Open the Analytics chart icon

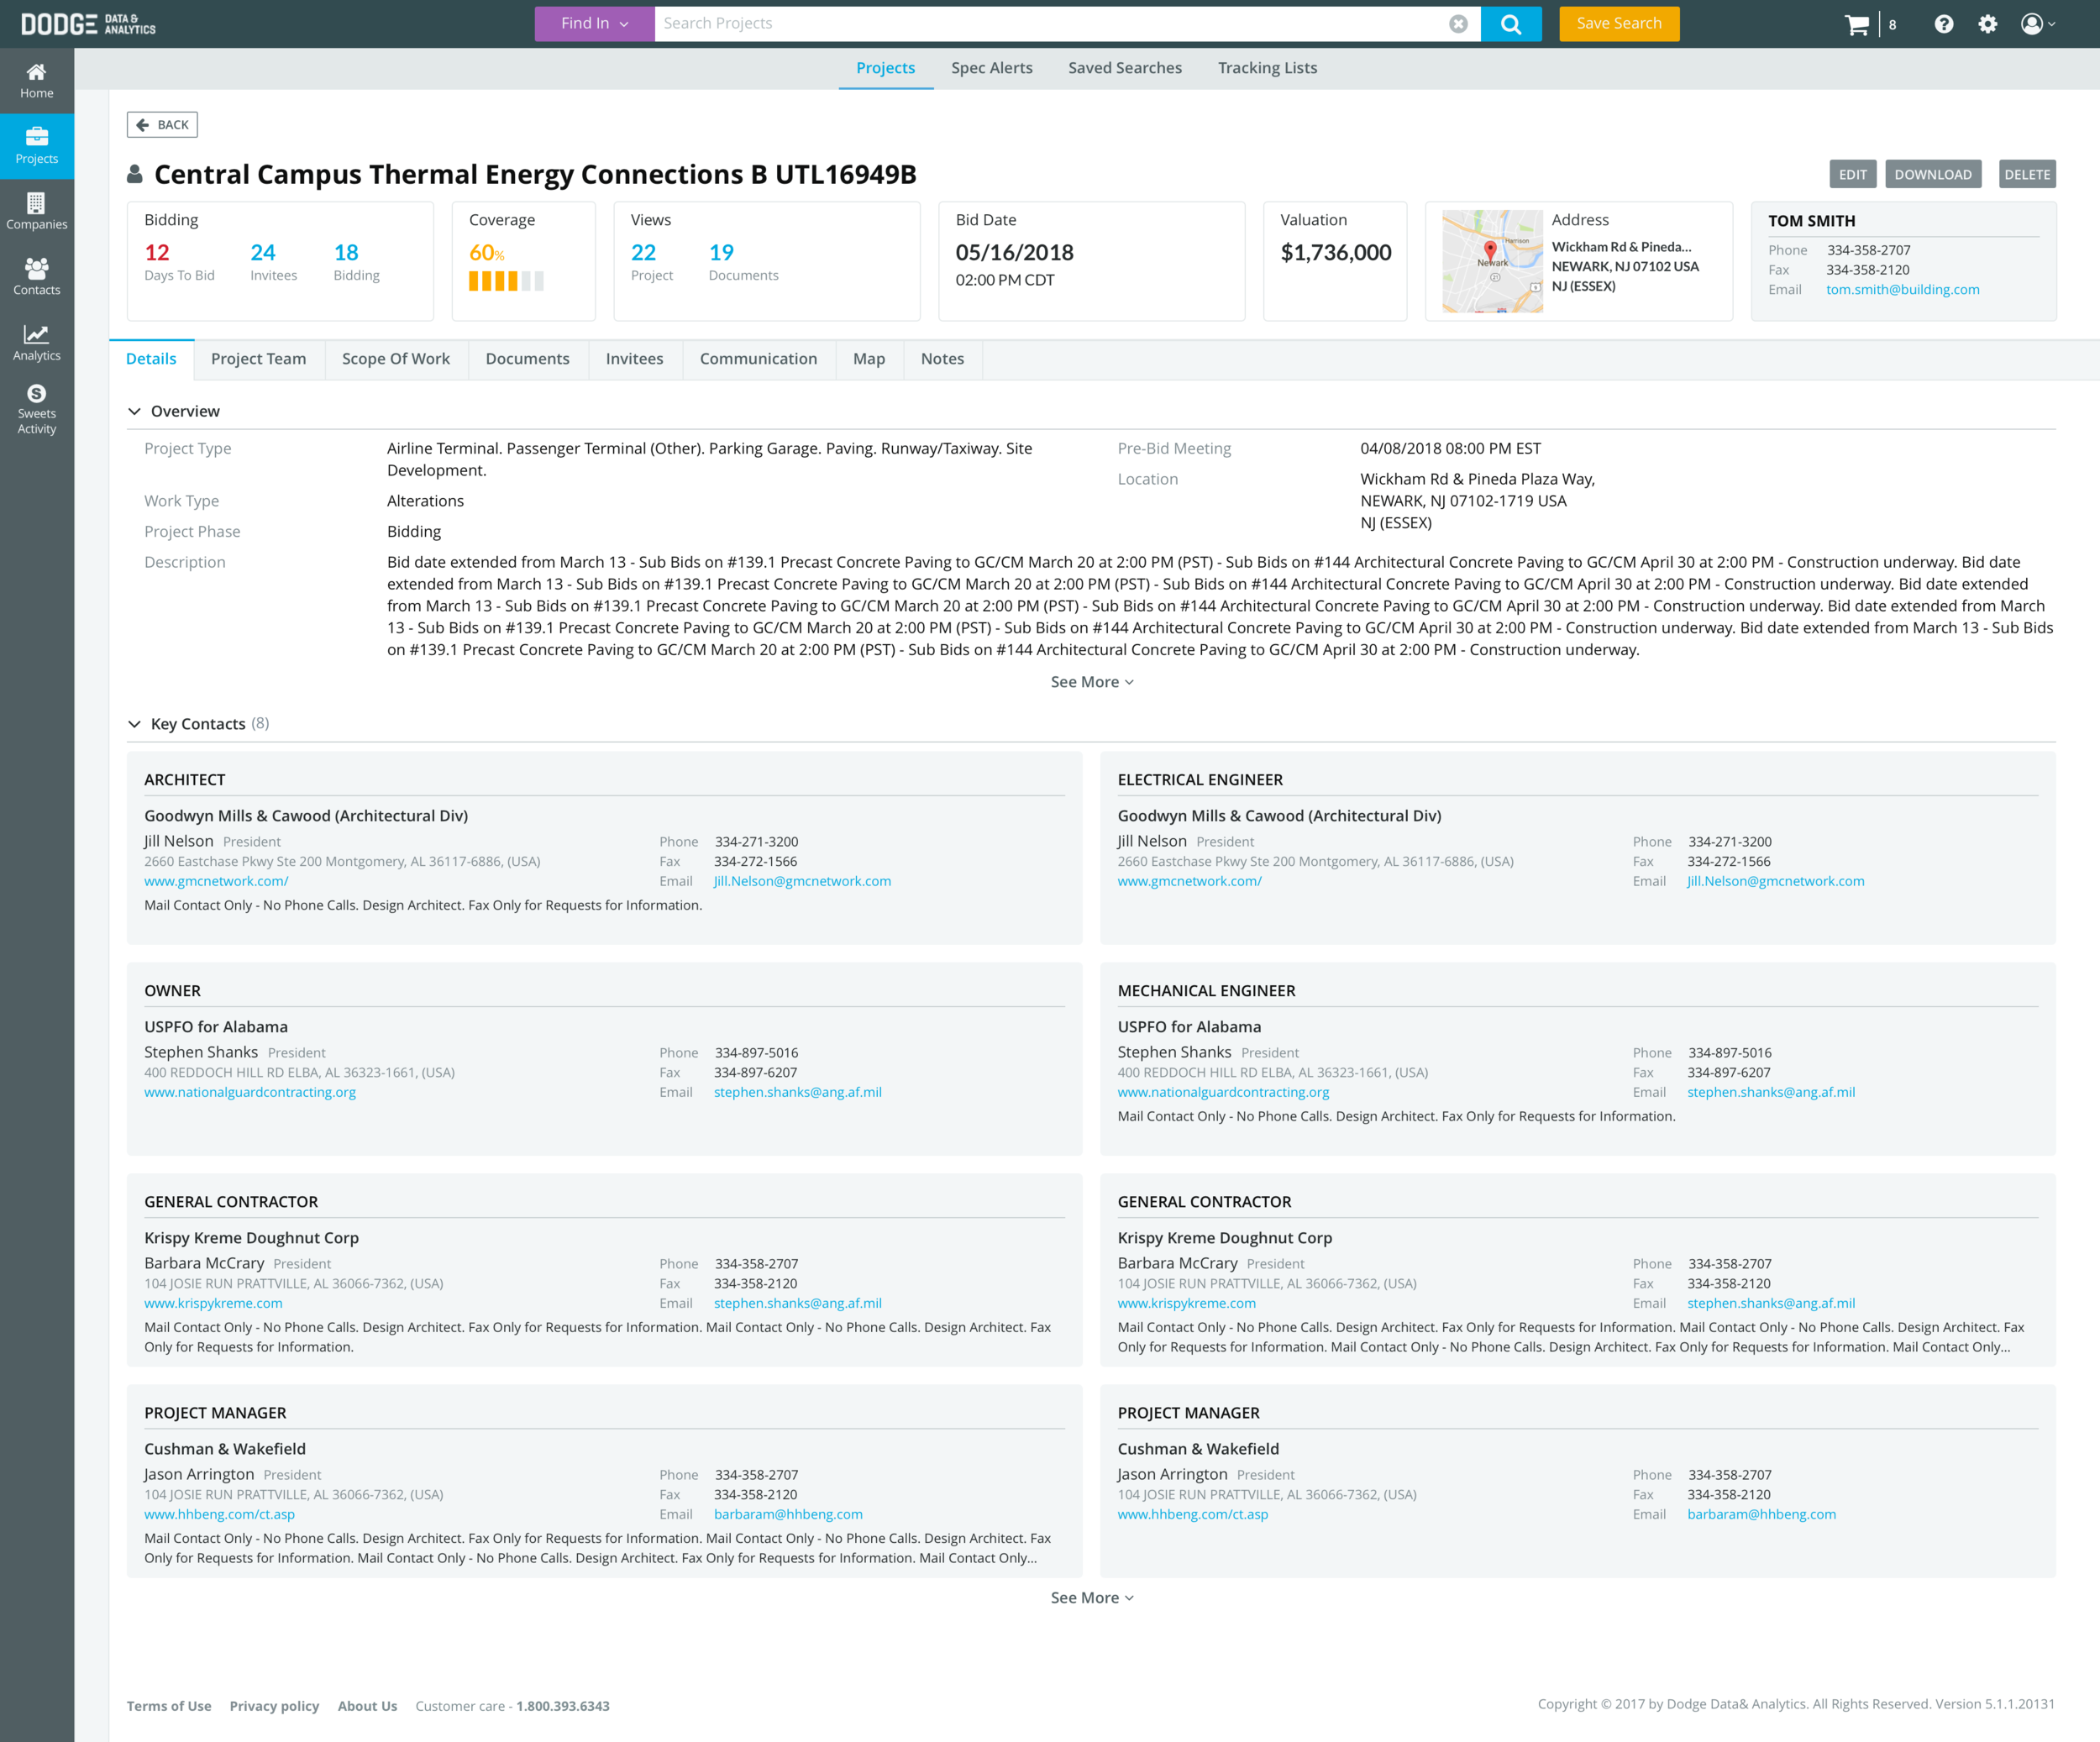pos(36,342)
